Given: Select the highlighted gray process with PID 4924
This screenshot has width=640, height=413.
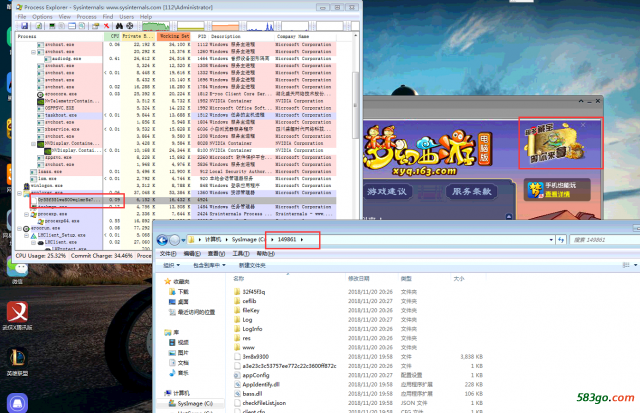Looking at the screenshot, I should point(183,200).
